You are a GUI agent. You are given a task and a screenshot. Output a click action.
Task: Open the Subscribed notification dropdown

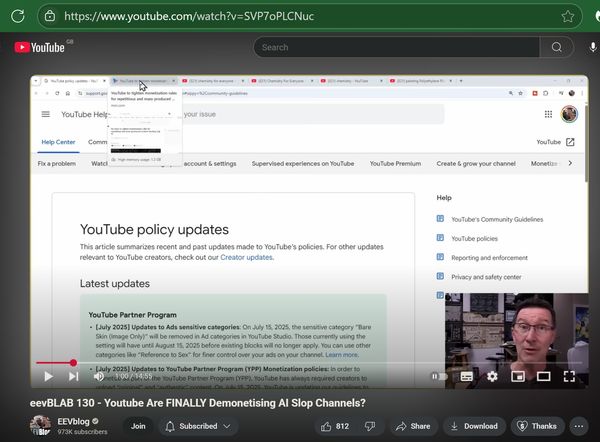point(198,426)
